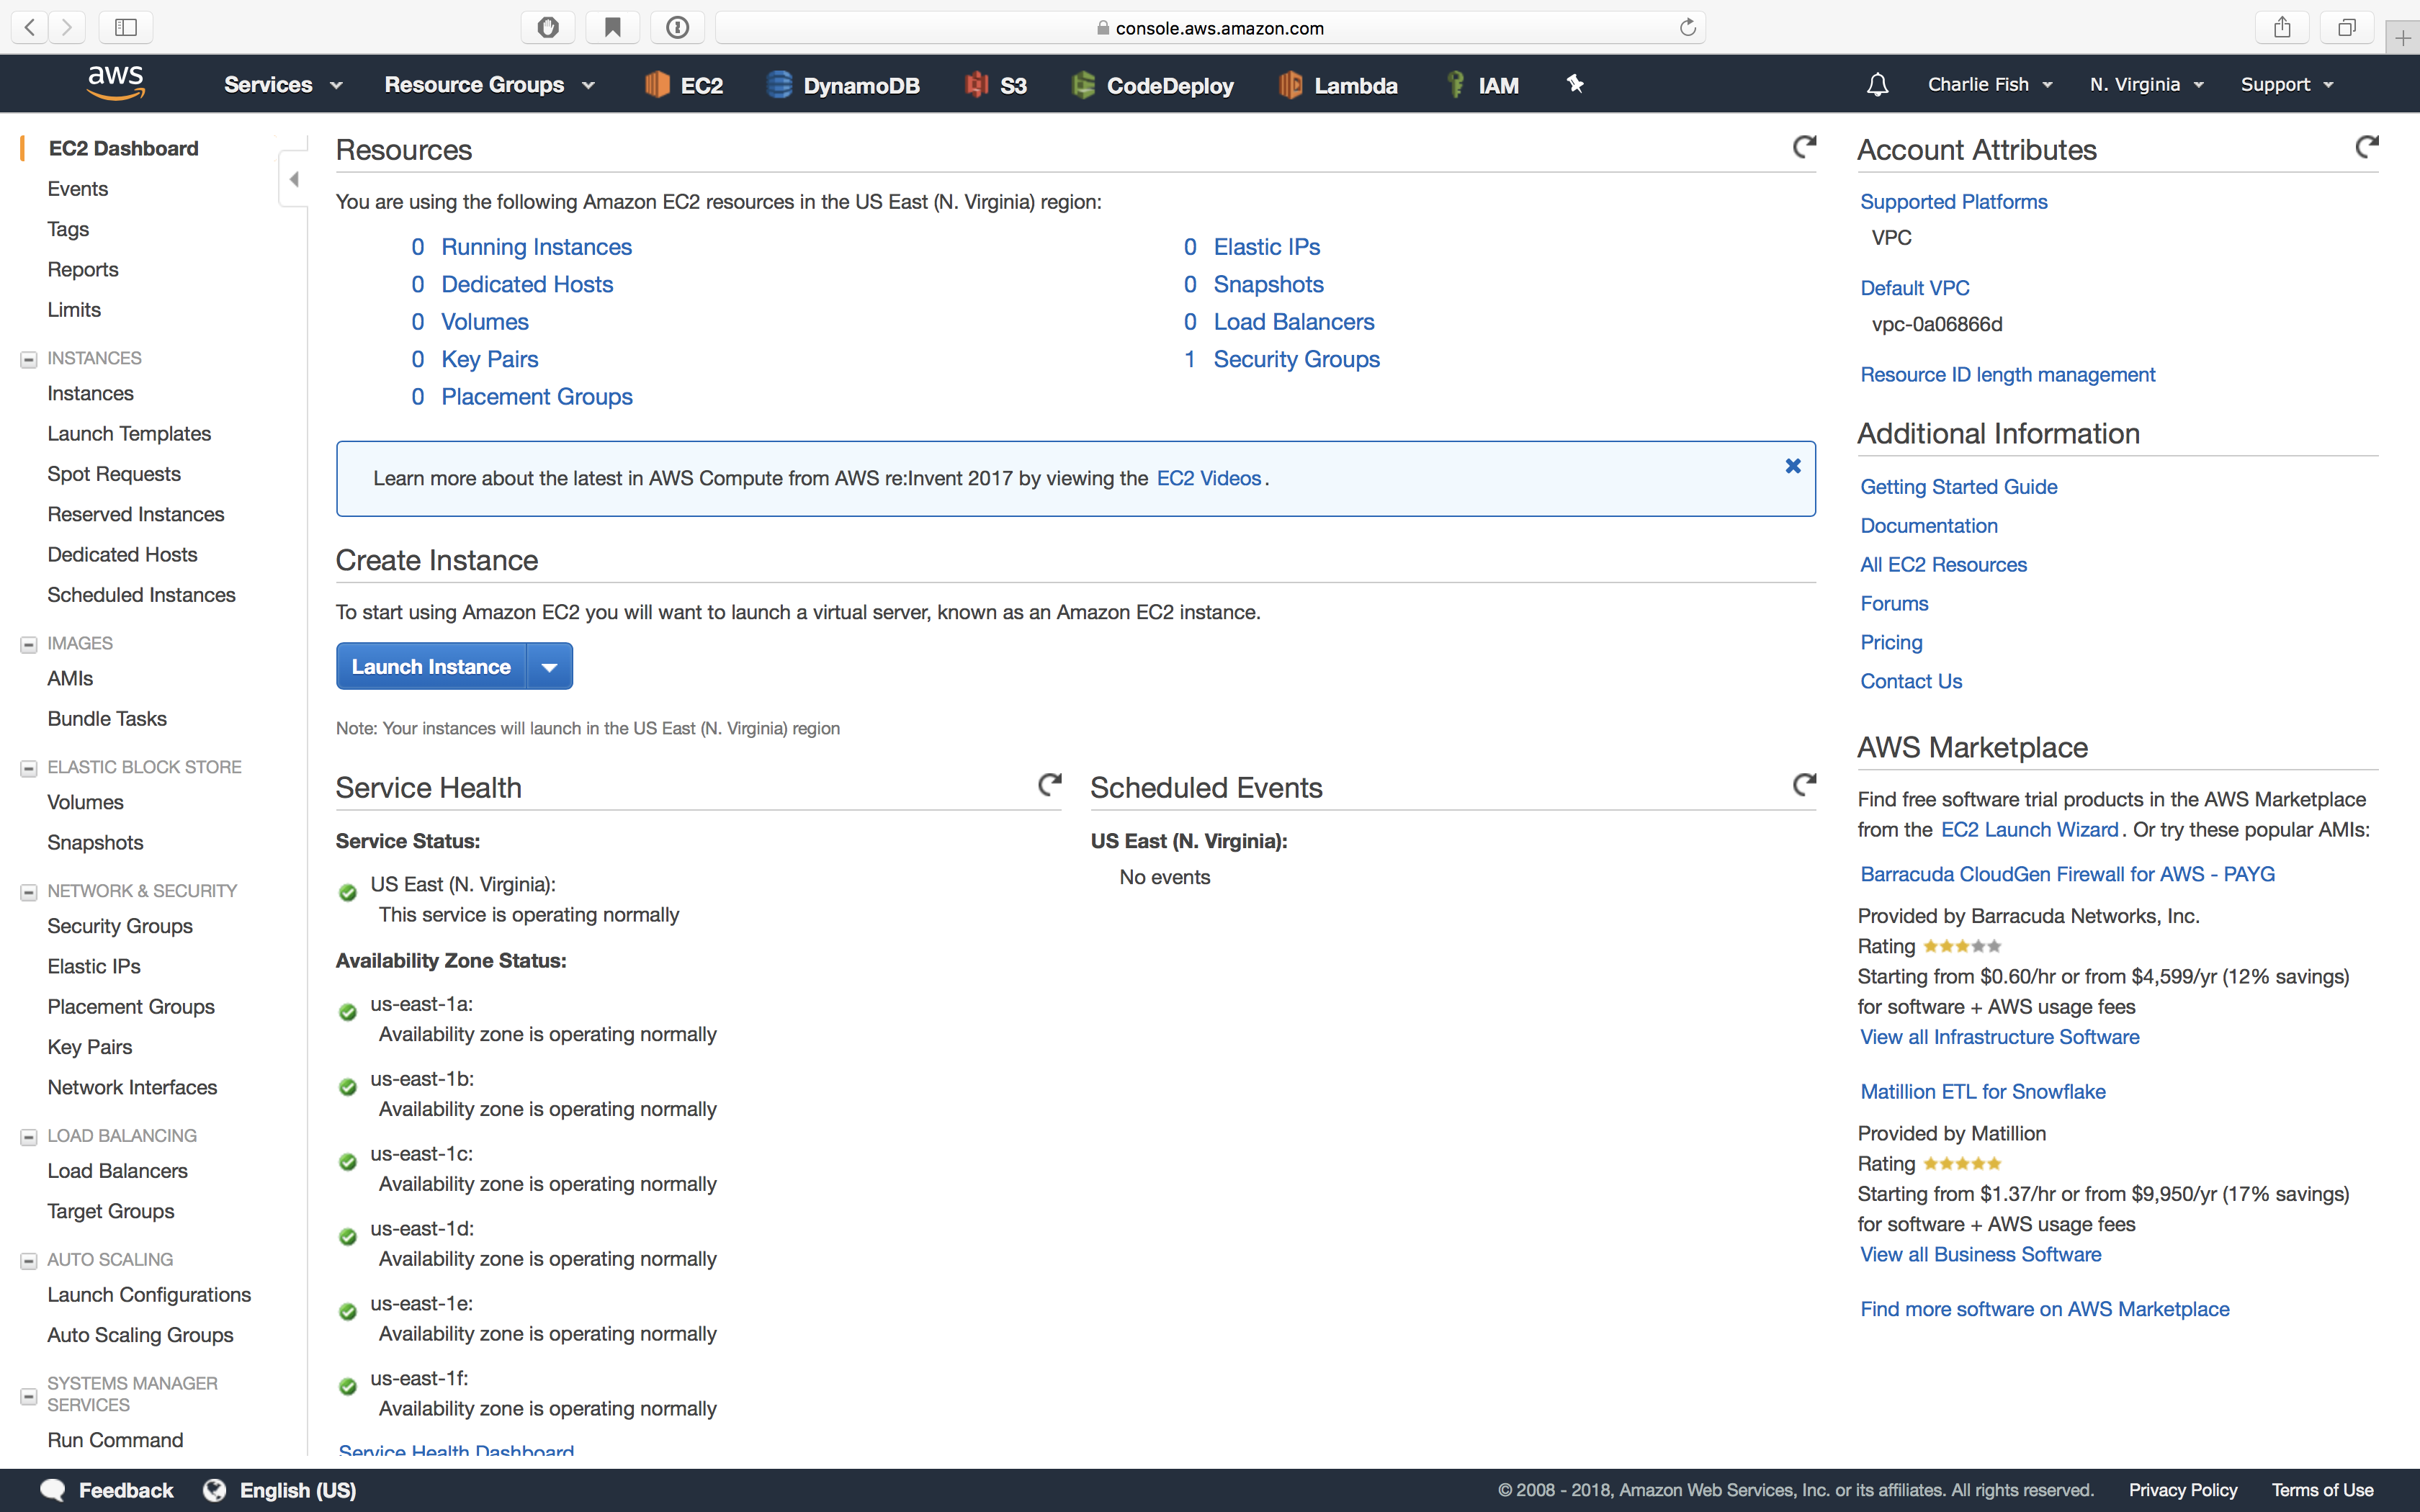Collapse the left navigation sidebar
This screenshot has height=1512, width=2420.
tap(293, 179)
